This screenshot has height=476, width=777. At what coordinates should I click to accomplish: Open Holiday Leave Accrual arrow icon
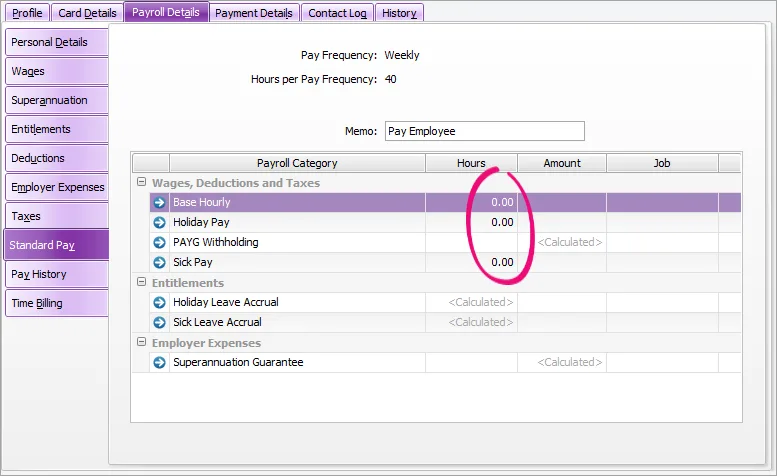(x=159, y=302)
